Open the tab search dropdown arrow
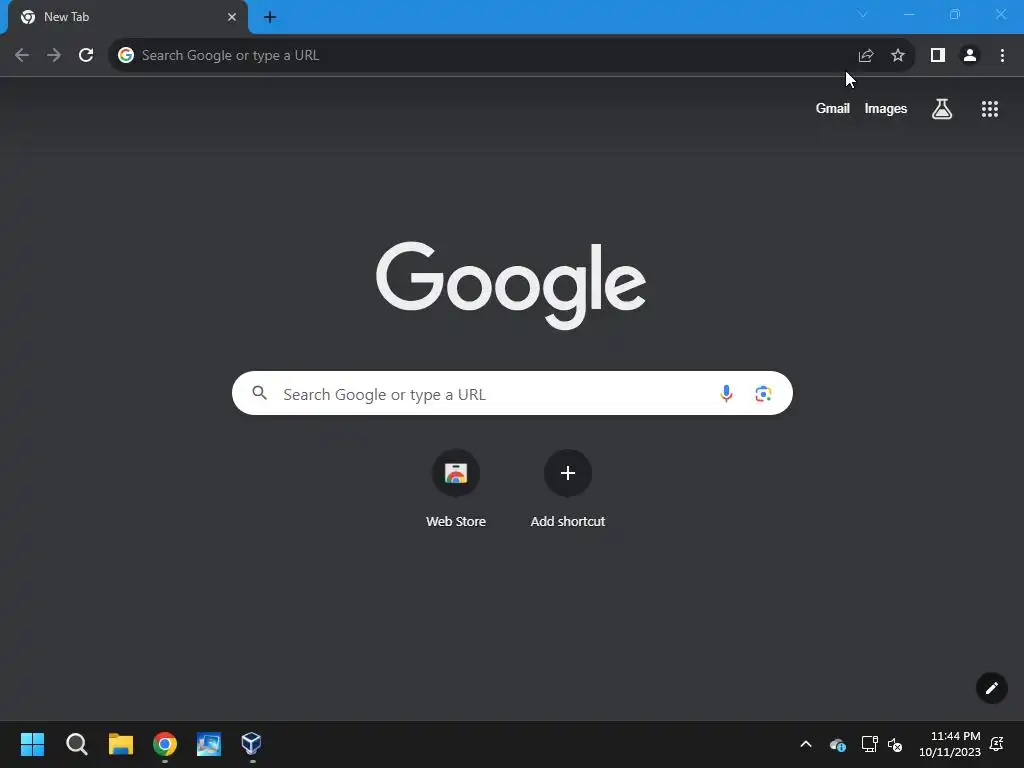 click(x=863, y=14)
